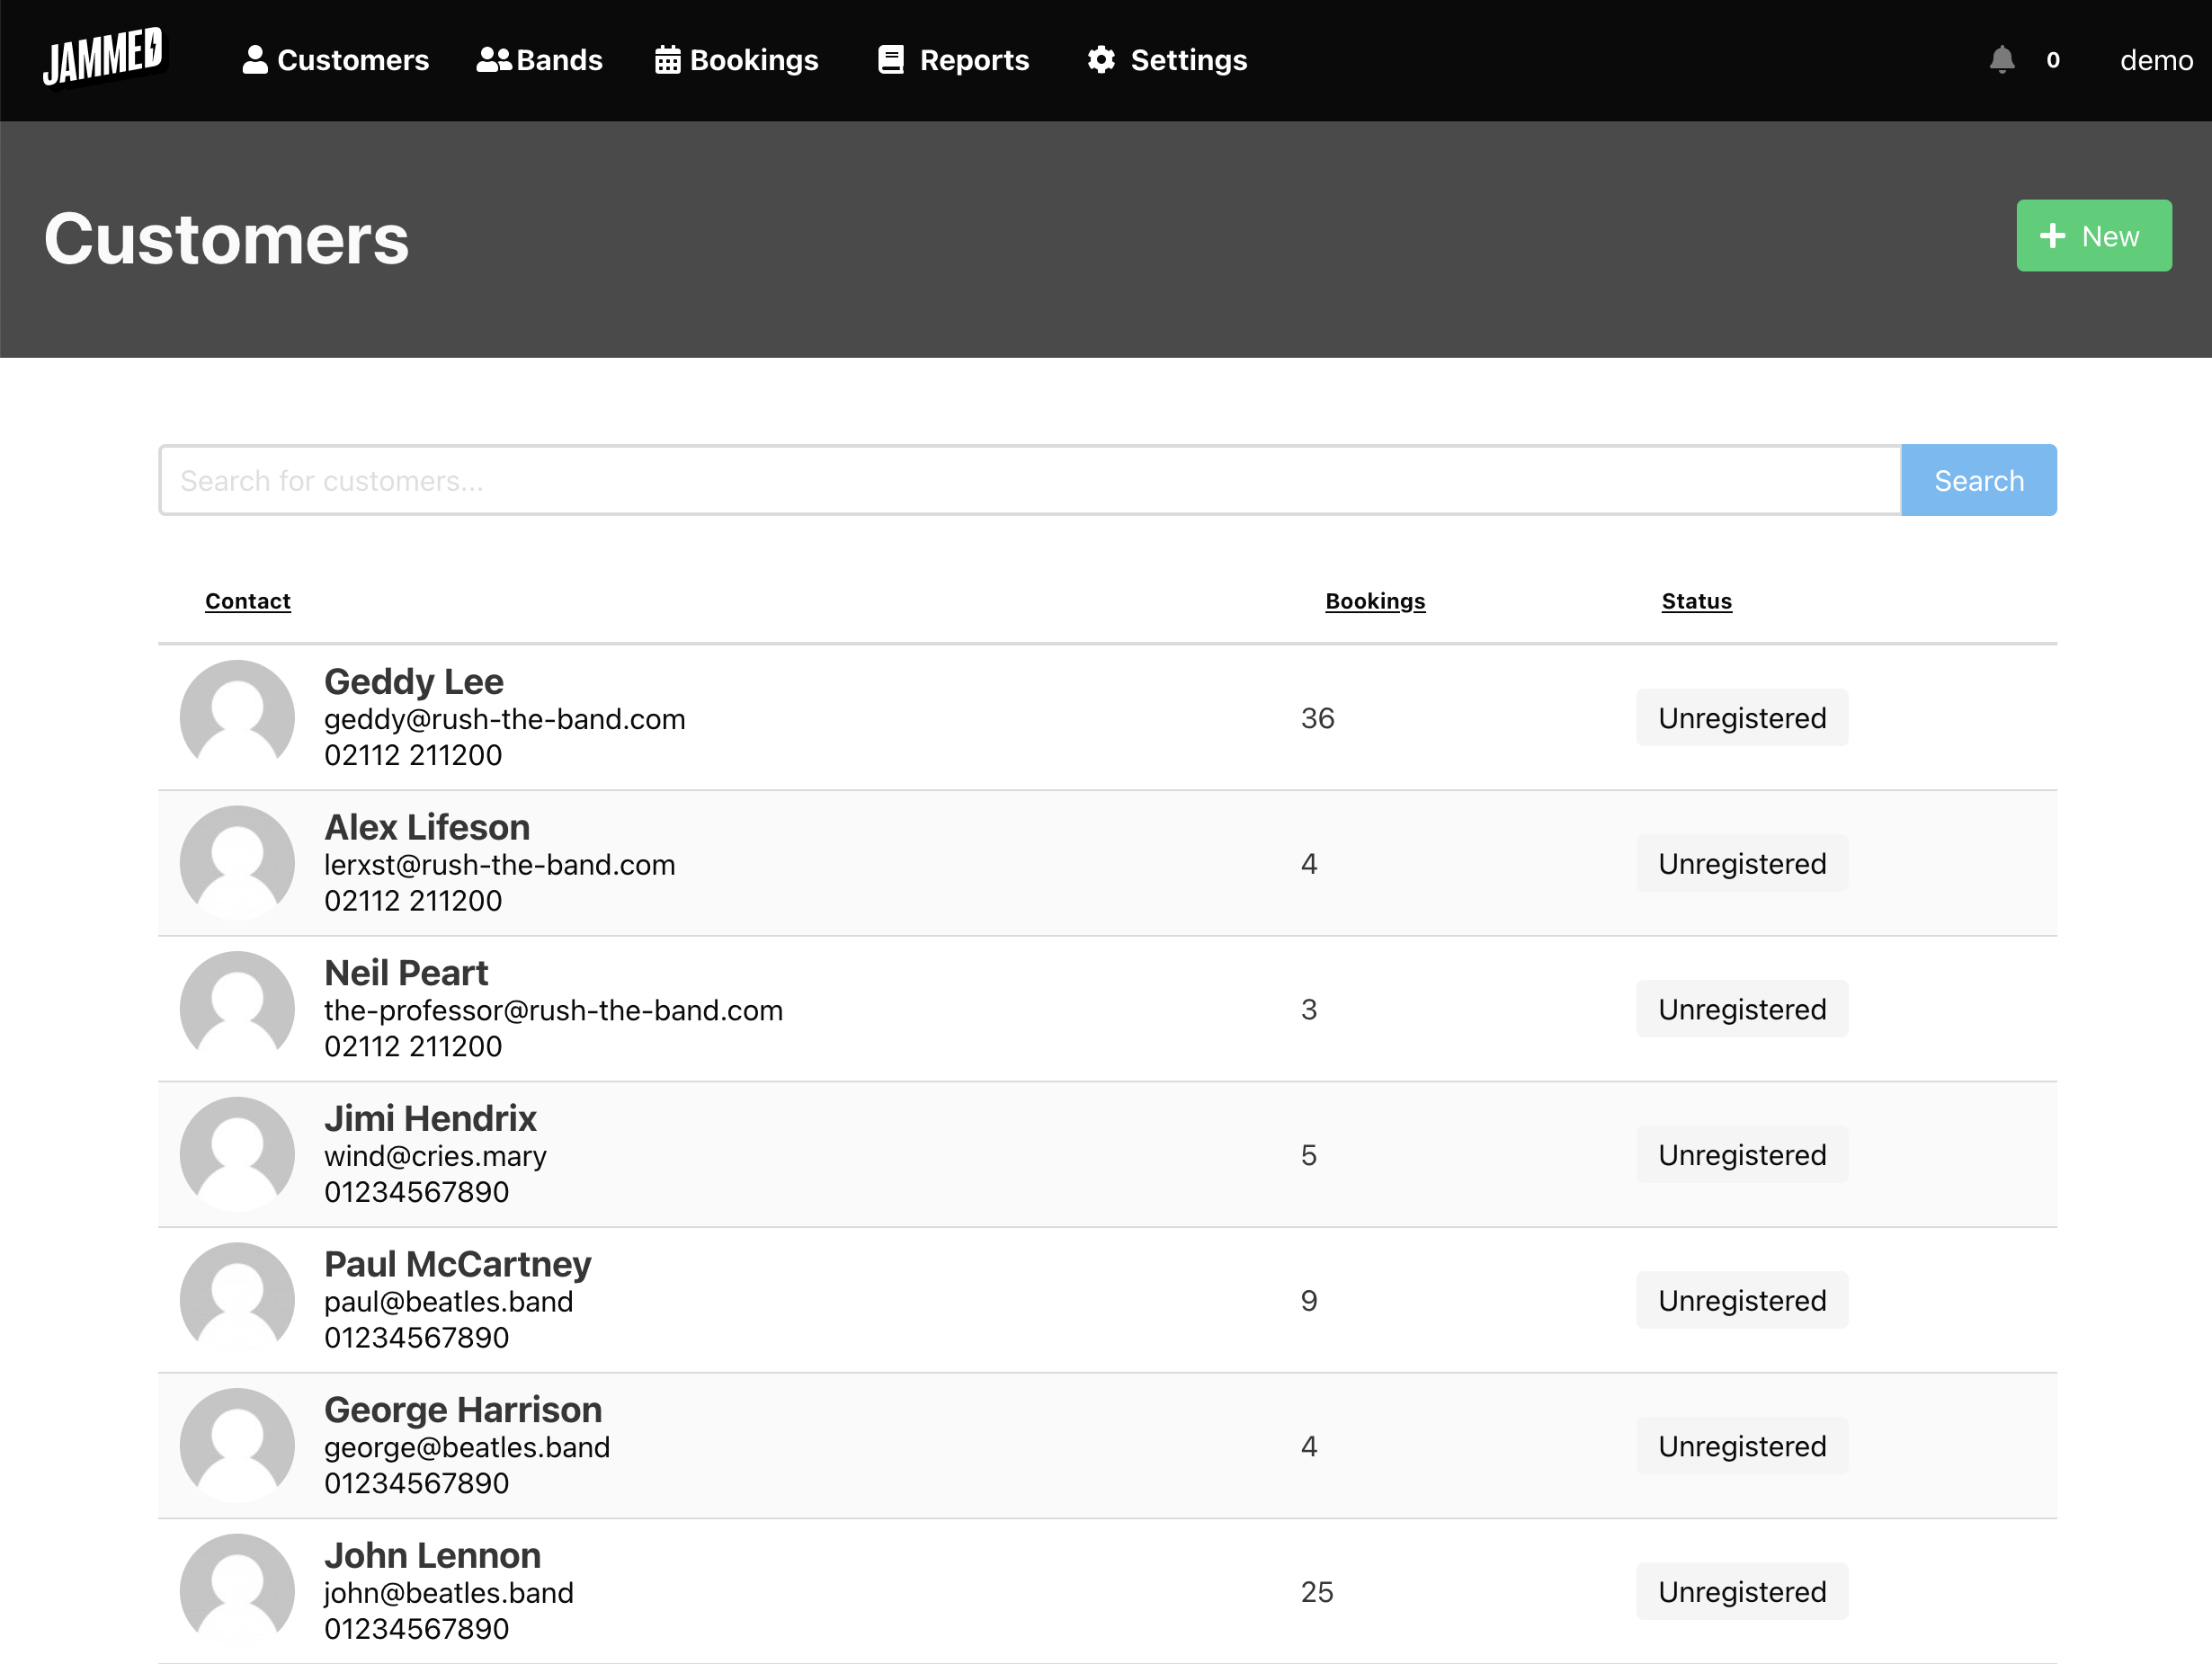Sort by the Bookings column
The height and width of the screenshot is (1664, 2212).
(1375, 601)
